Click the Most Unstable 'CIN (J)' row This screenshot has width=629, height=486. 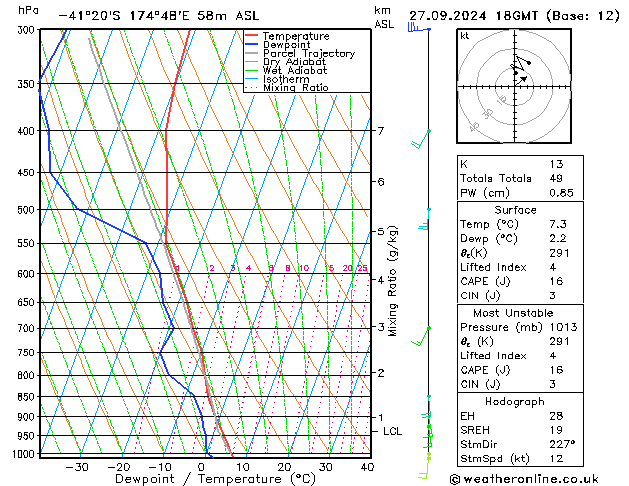click(520, 384)
